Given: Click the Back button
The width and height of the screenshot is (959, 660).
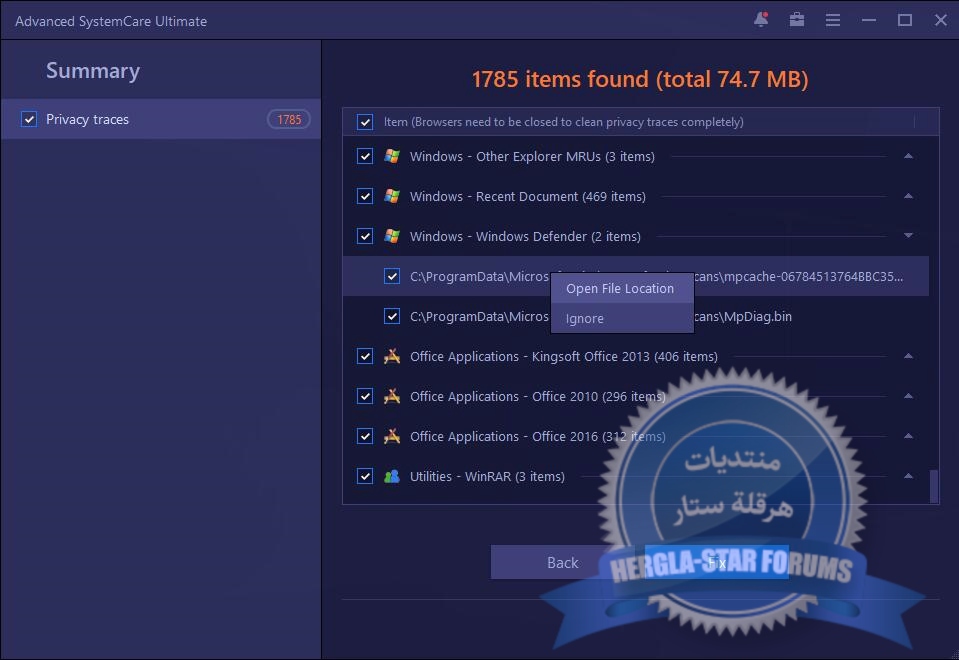Looking at the screenshot, I should point(562,562).
